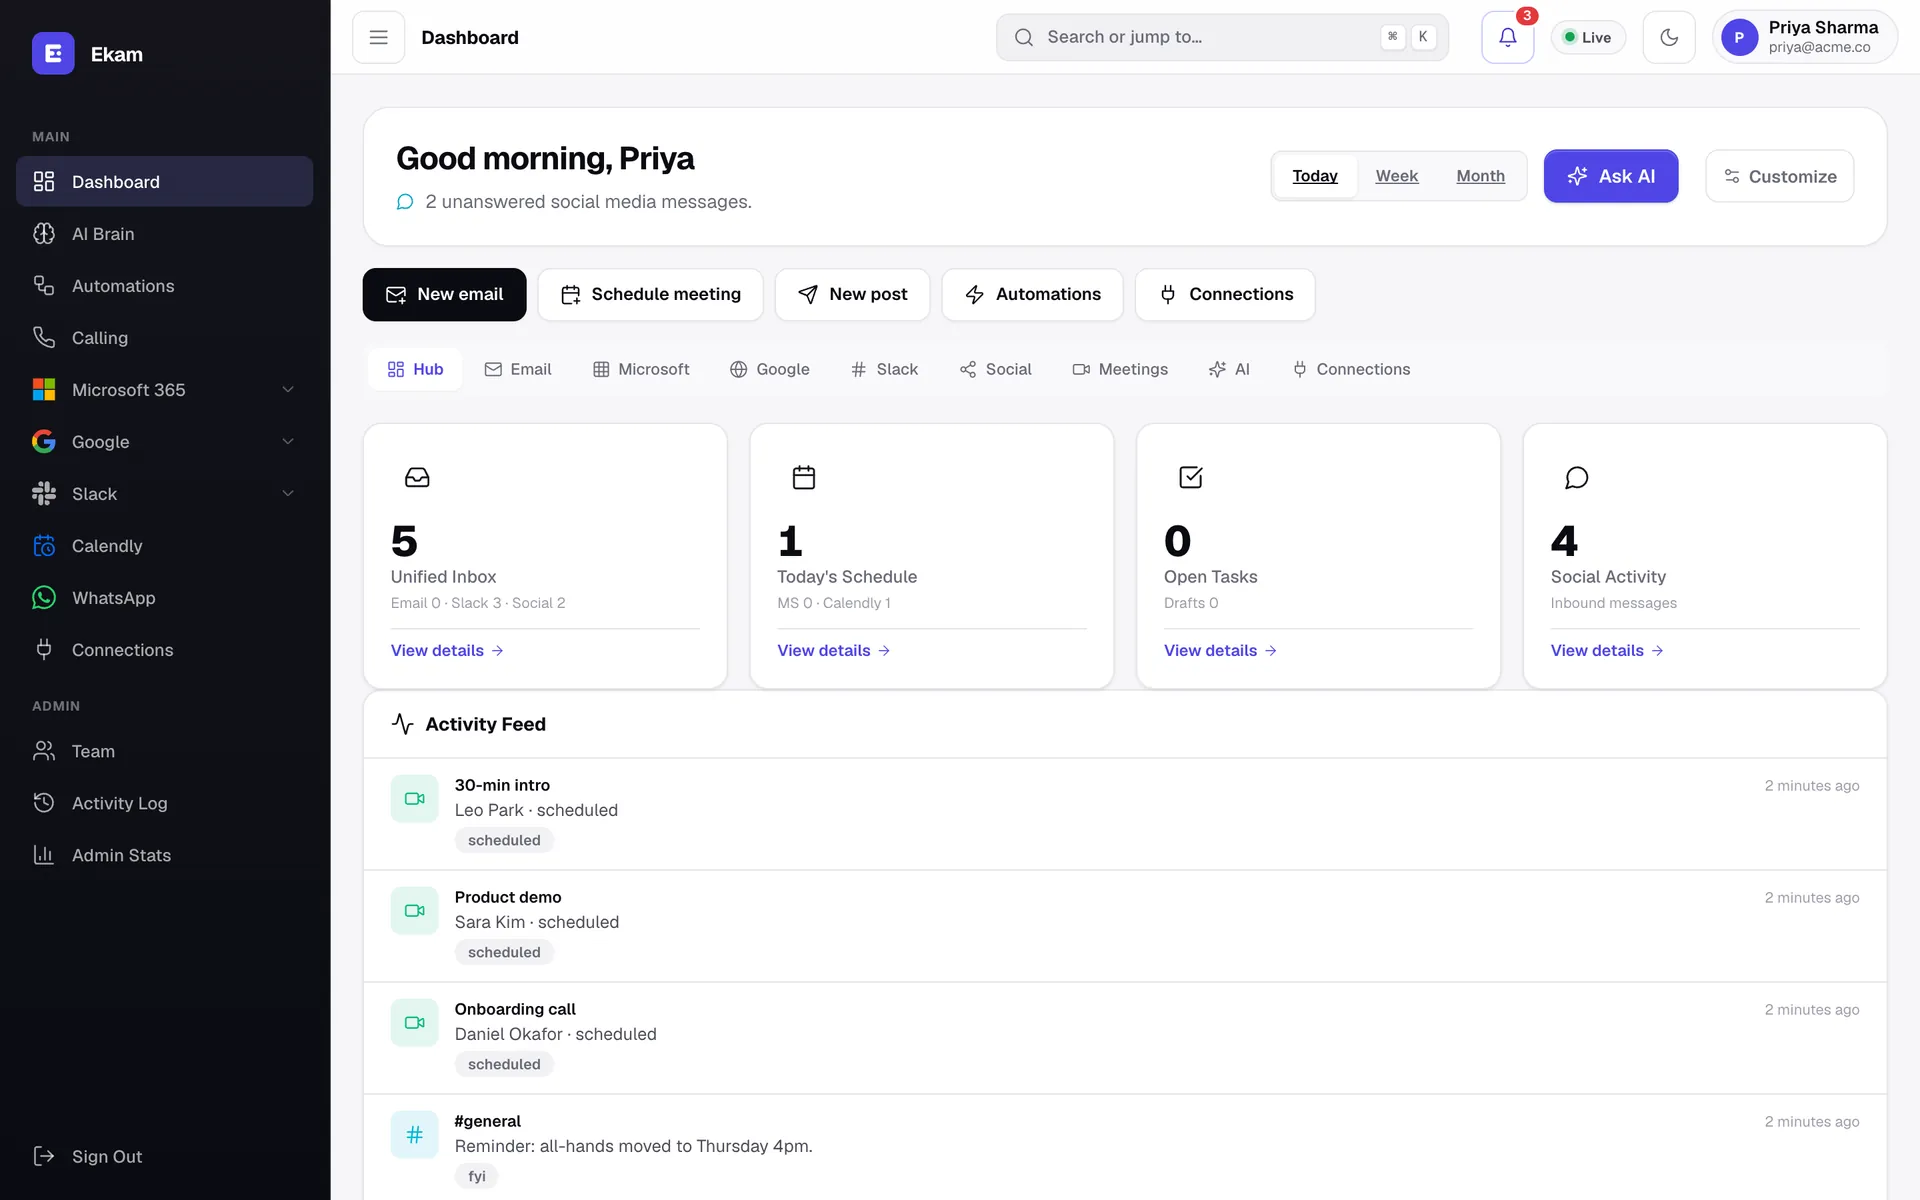The height and width of the screenshot is (1200, 1920).
Task: Open Admin Stats in sidebar
Action: [164, 855]
